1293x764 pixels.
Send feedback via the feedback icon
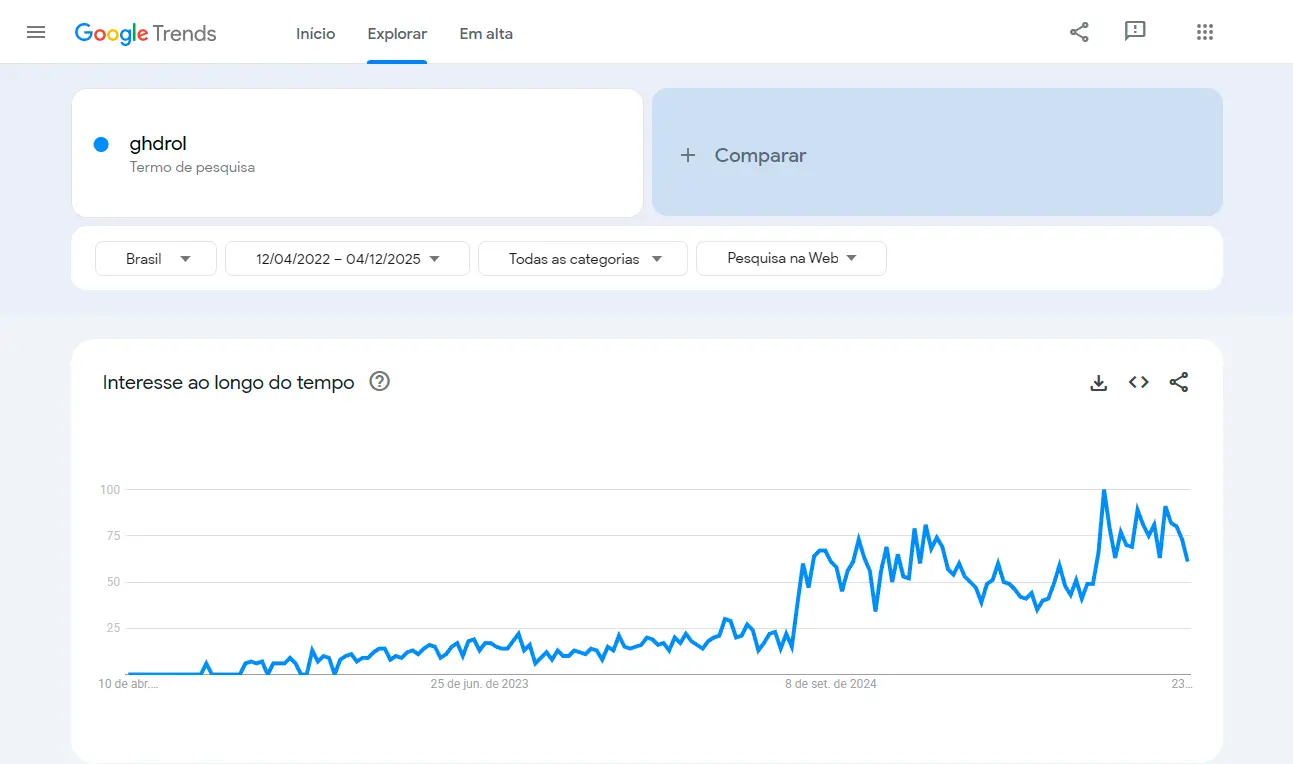(1135, 31)
